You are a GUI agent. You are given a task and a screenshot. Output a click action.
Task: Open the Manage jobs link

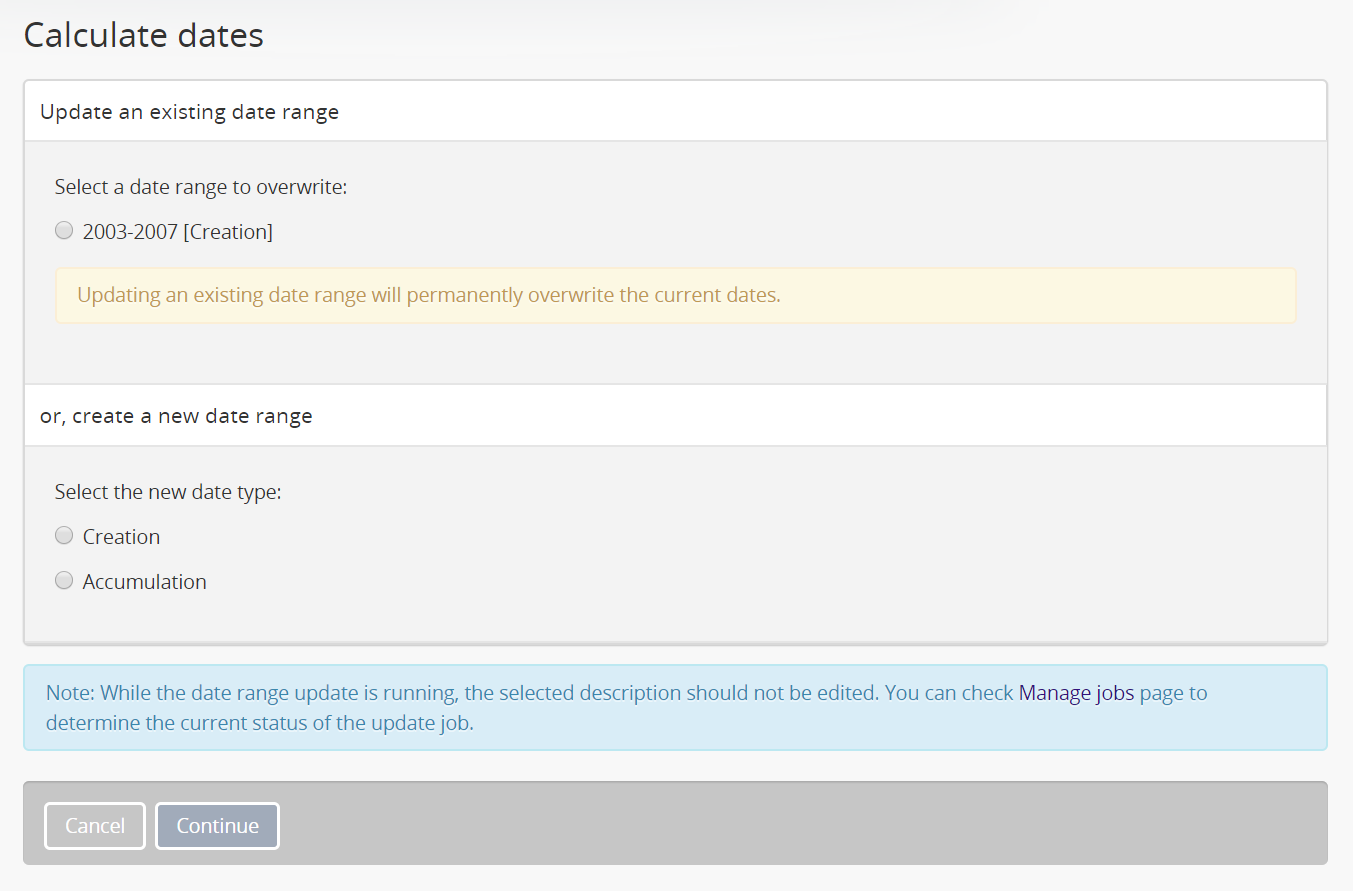coord(1076,693)
